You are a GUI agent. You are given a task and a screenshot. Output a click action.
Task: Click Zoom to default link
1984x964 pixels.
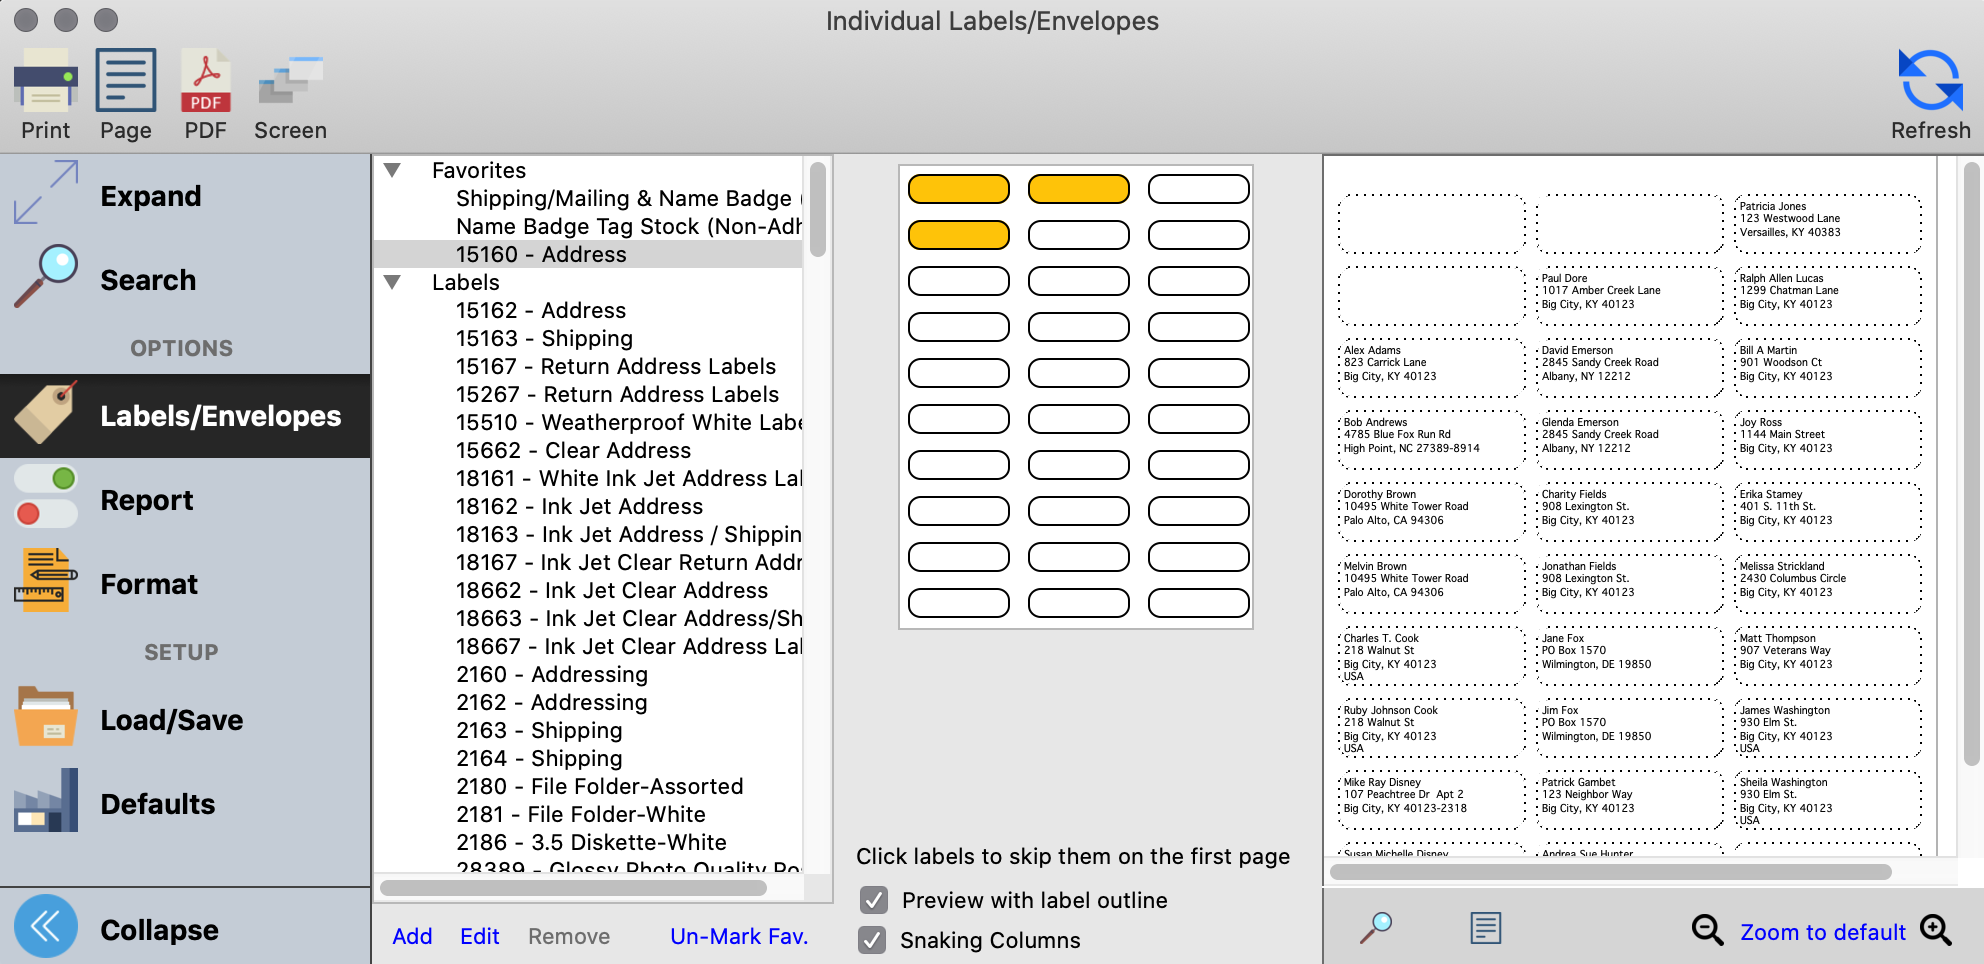coord(1823,932)
